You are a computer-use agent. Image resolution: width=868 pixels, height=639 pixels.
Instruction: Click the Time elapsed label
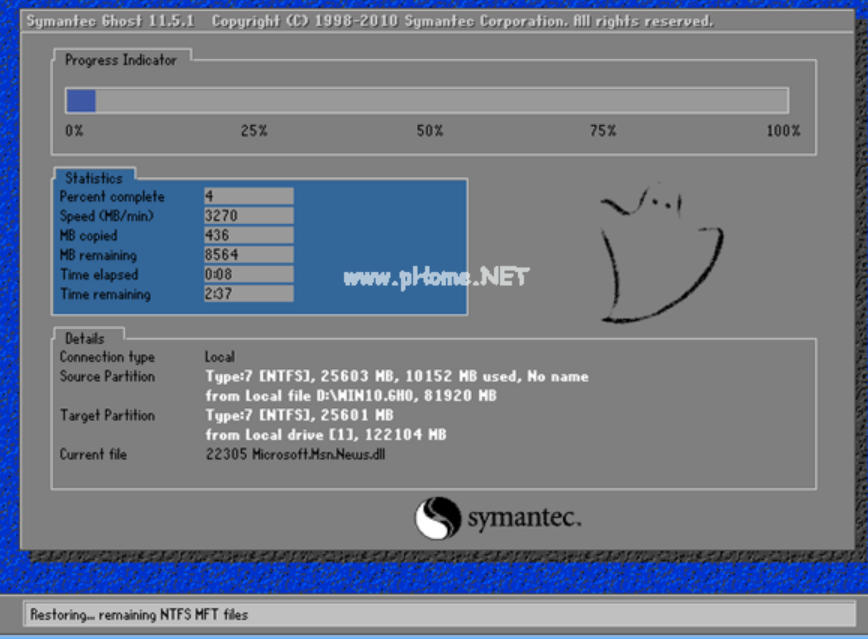99,275
